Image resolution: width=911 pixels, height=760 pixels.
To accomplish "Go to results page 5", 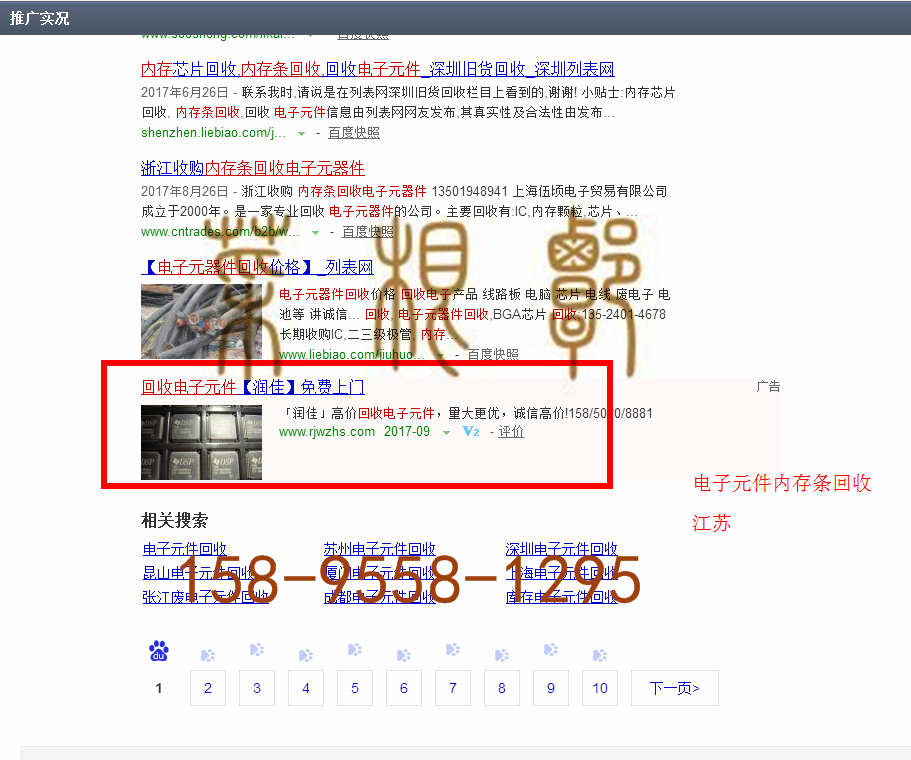I will point(355,688).
